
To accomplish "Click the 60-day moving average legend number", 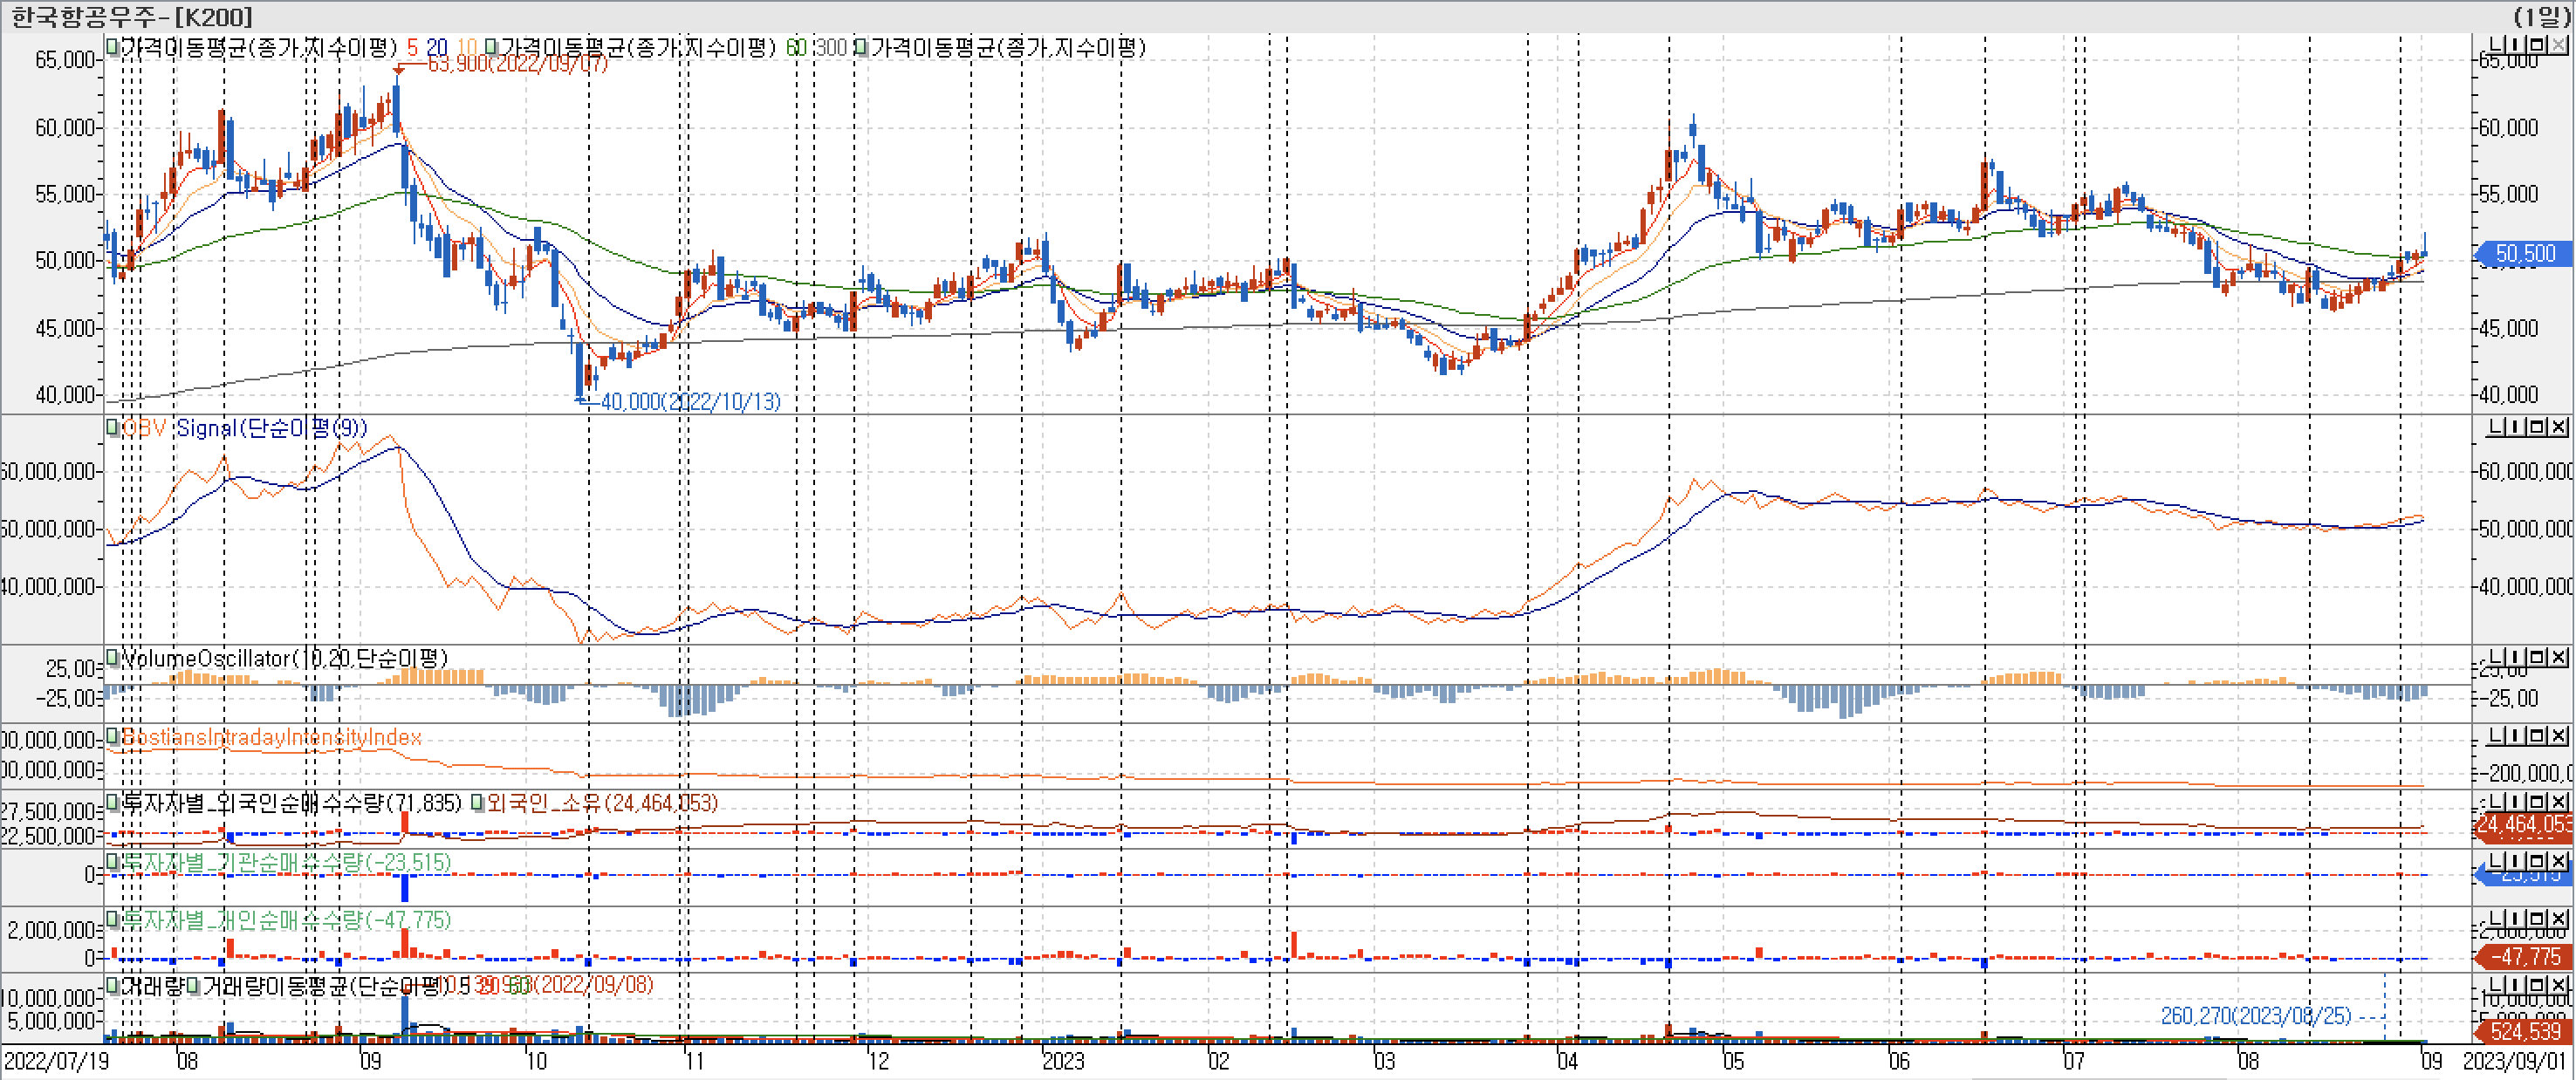I will [x=795, y=47].
